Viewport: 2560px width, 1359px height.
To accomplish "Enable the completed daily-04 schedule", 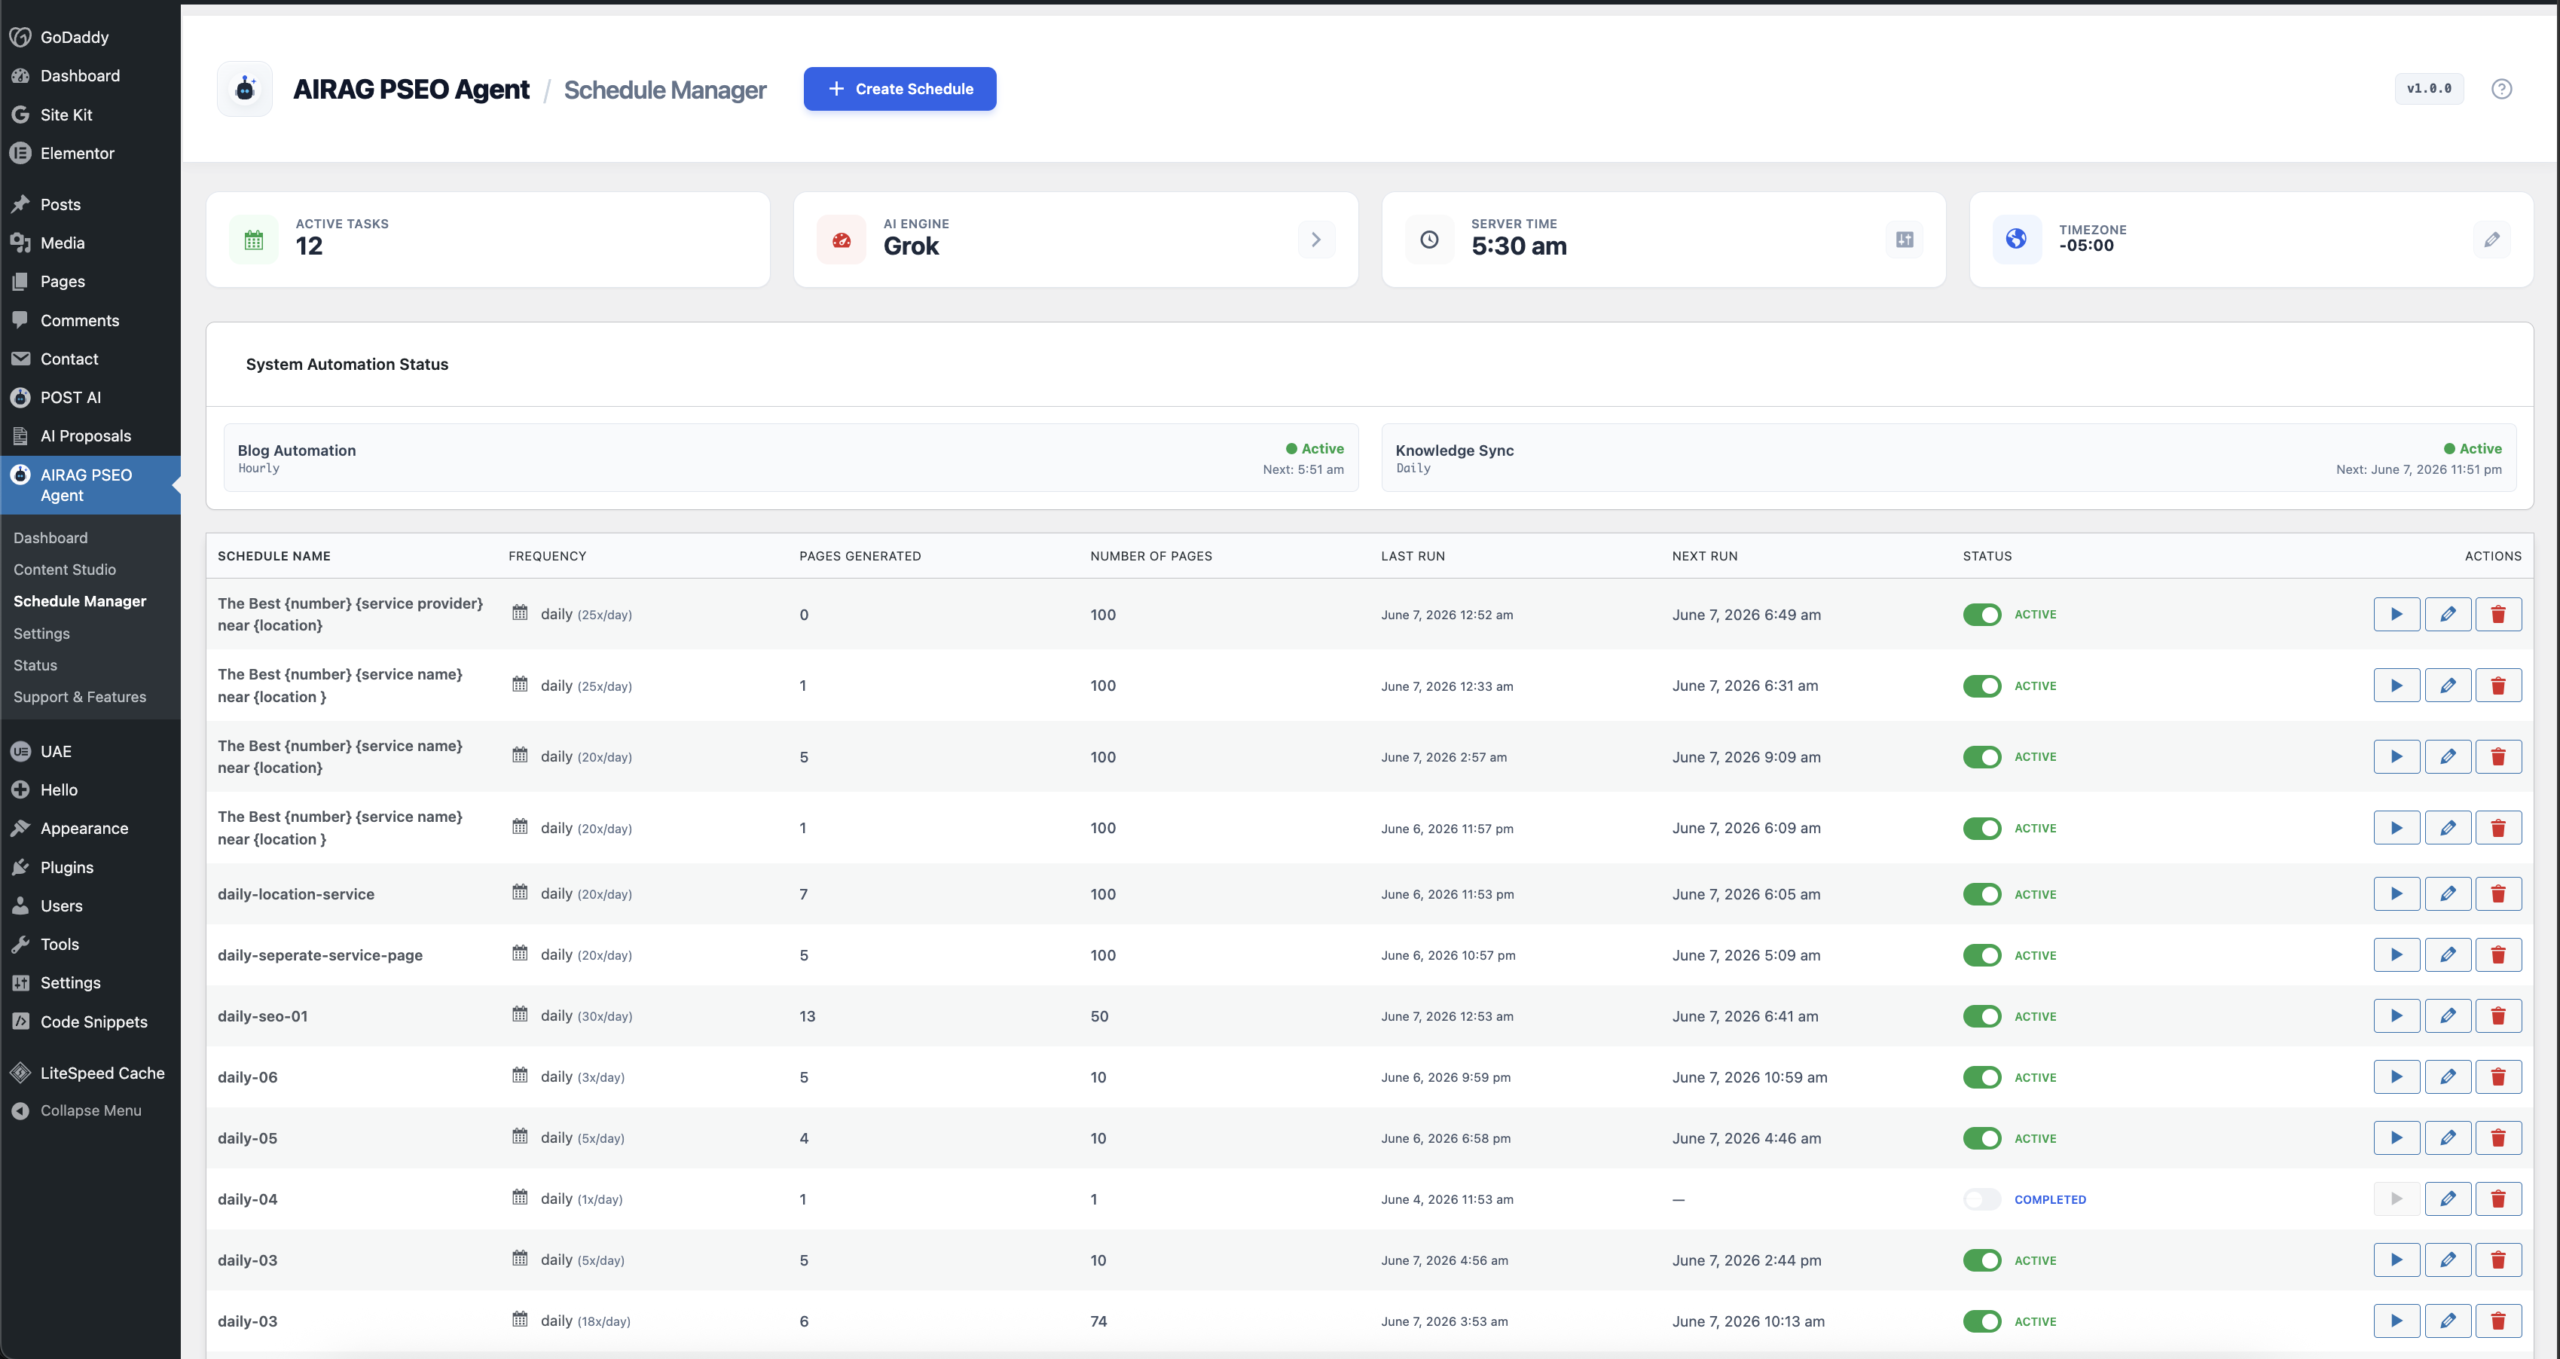I will [x=1981, y=1199].
